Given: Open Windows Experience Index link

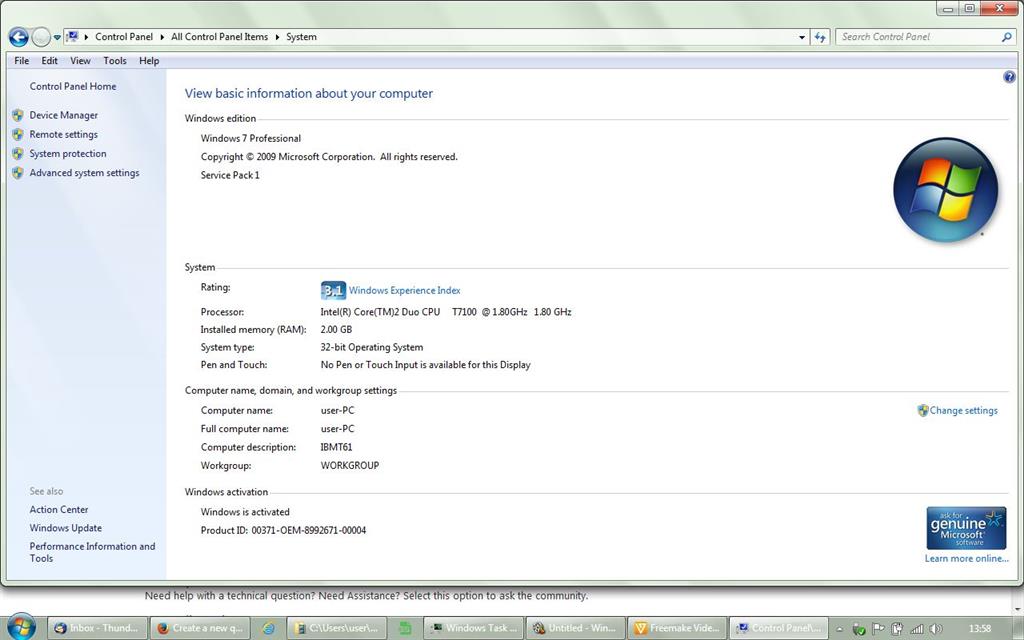Looking at the screenshot, I should pos(404,291).
